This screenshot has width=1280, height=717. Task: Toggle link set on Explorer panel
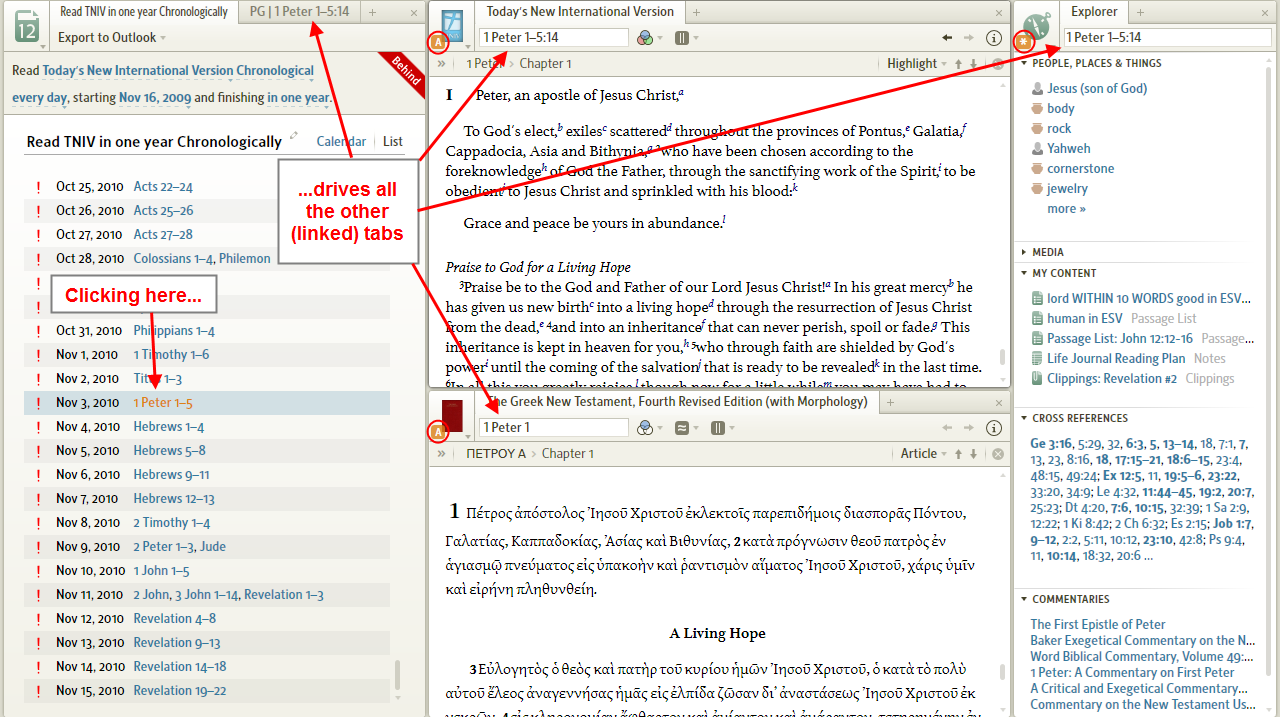point(1024,42)
